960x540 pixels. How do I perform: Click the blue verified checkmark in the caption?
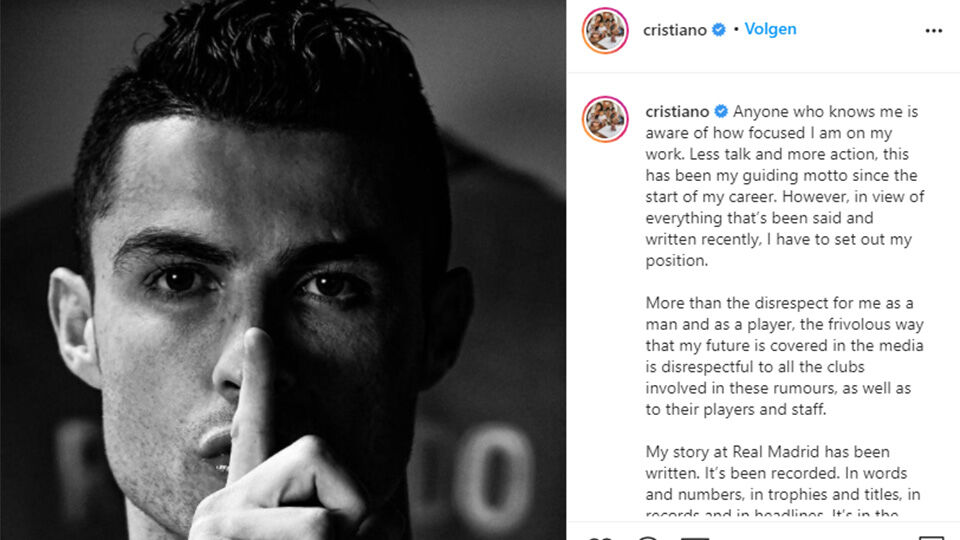[721, 111]
